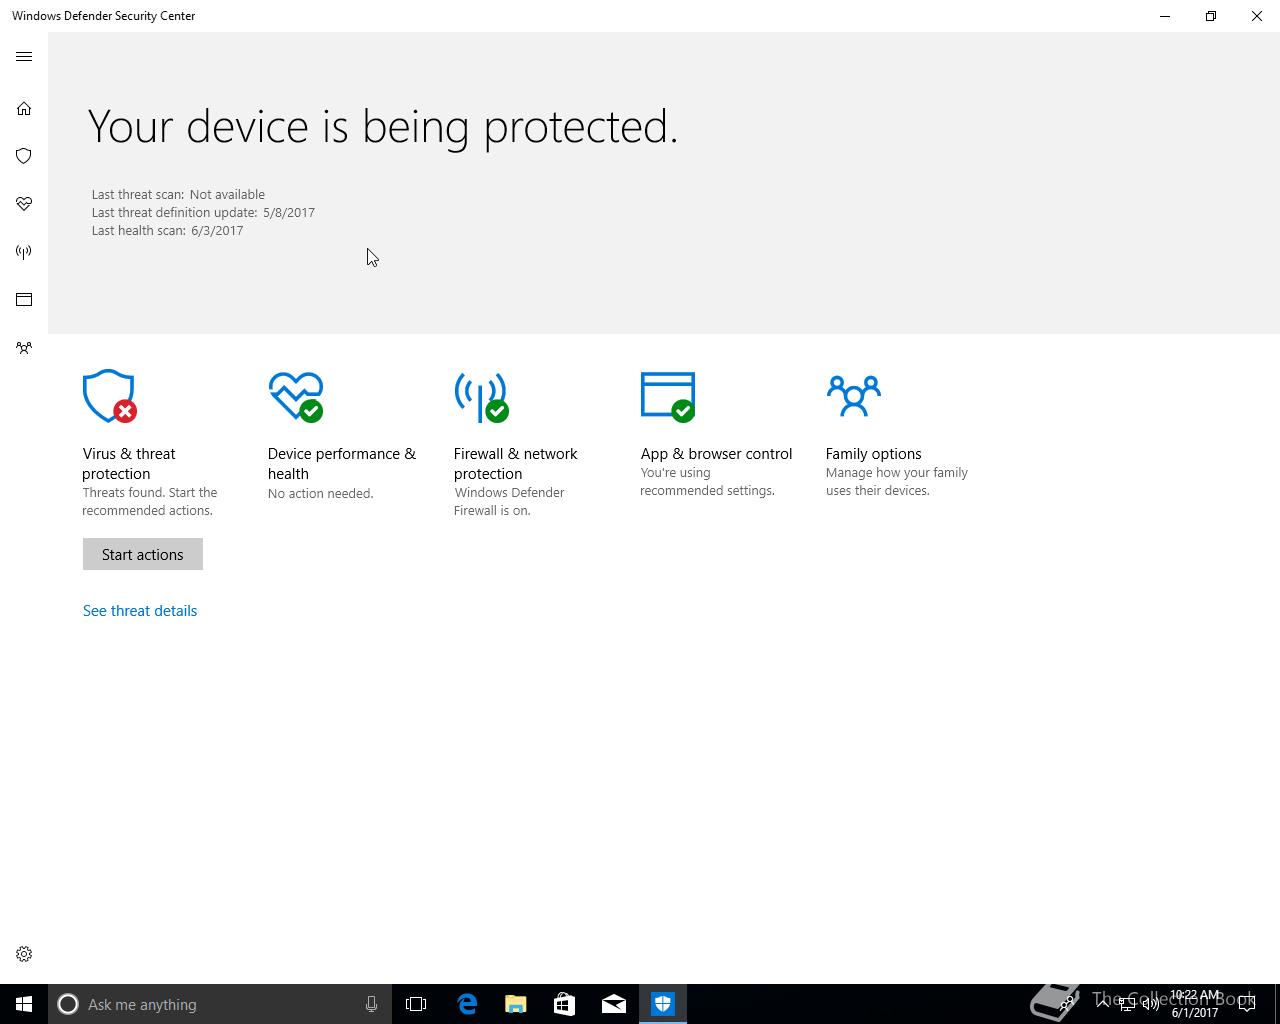Click the Cortana microphone icon
Viewport: 1280px width, 1024px height.
tap(371, 1004)
